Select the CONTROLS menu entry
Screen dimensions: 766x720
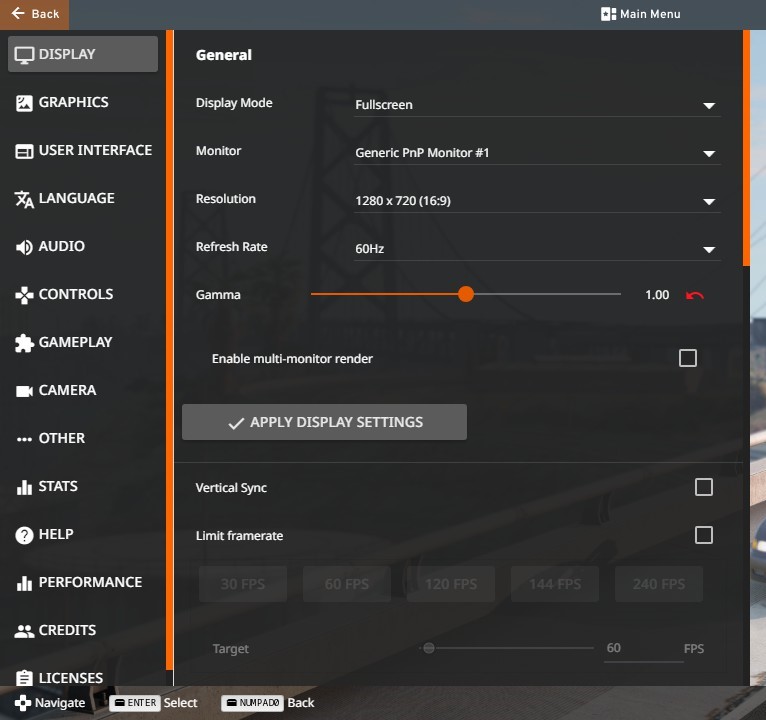click(x=83, y=294)
